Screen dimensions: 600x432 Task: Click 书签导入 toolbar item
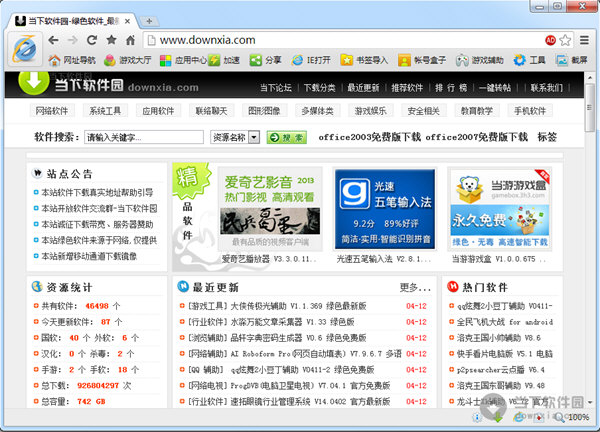point(364,60)
